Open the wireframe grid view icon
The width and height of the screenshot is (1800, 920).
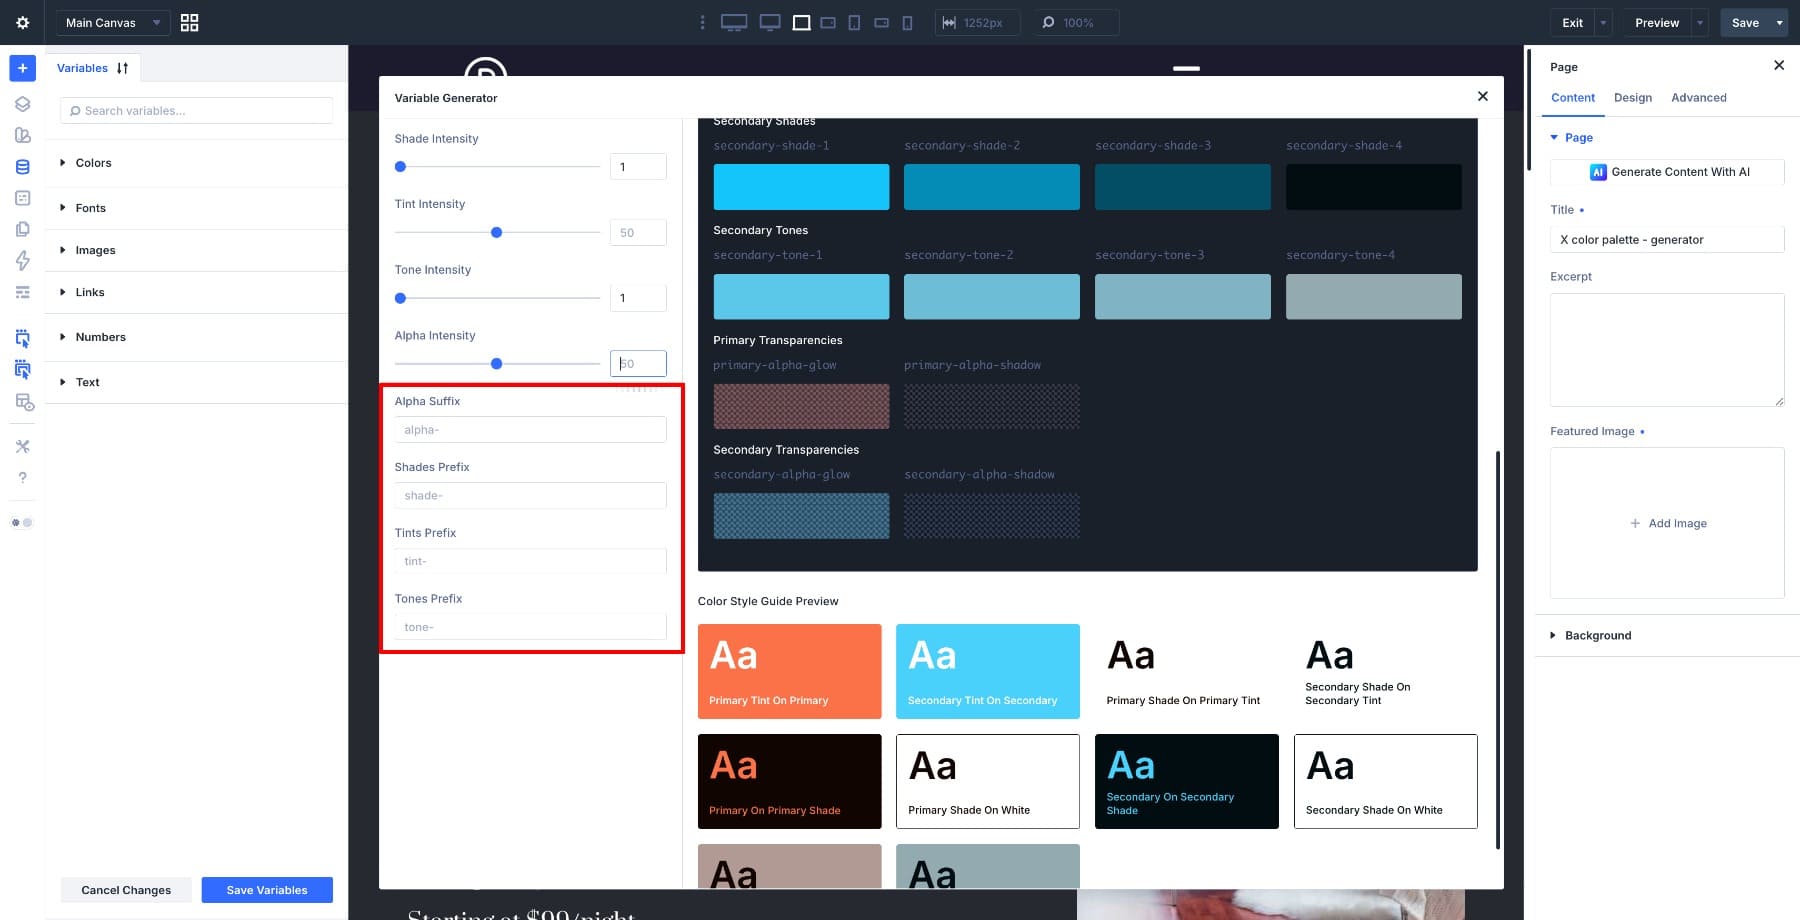point(189,22)
